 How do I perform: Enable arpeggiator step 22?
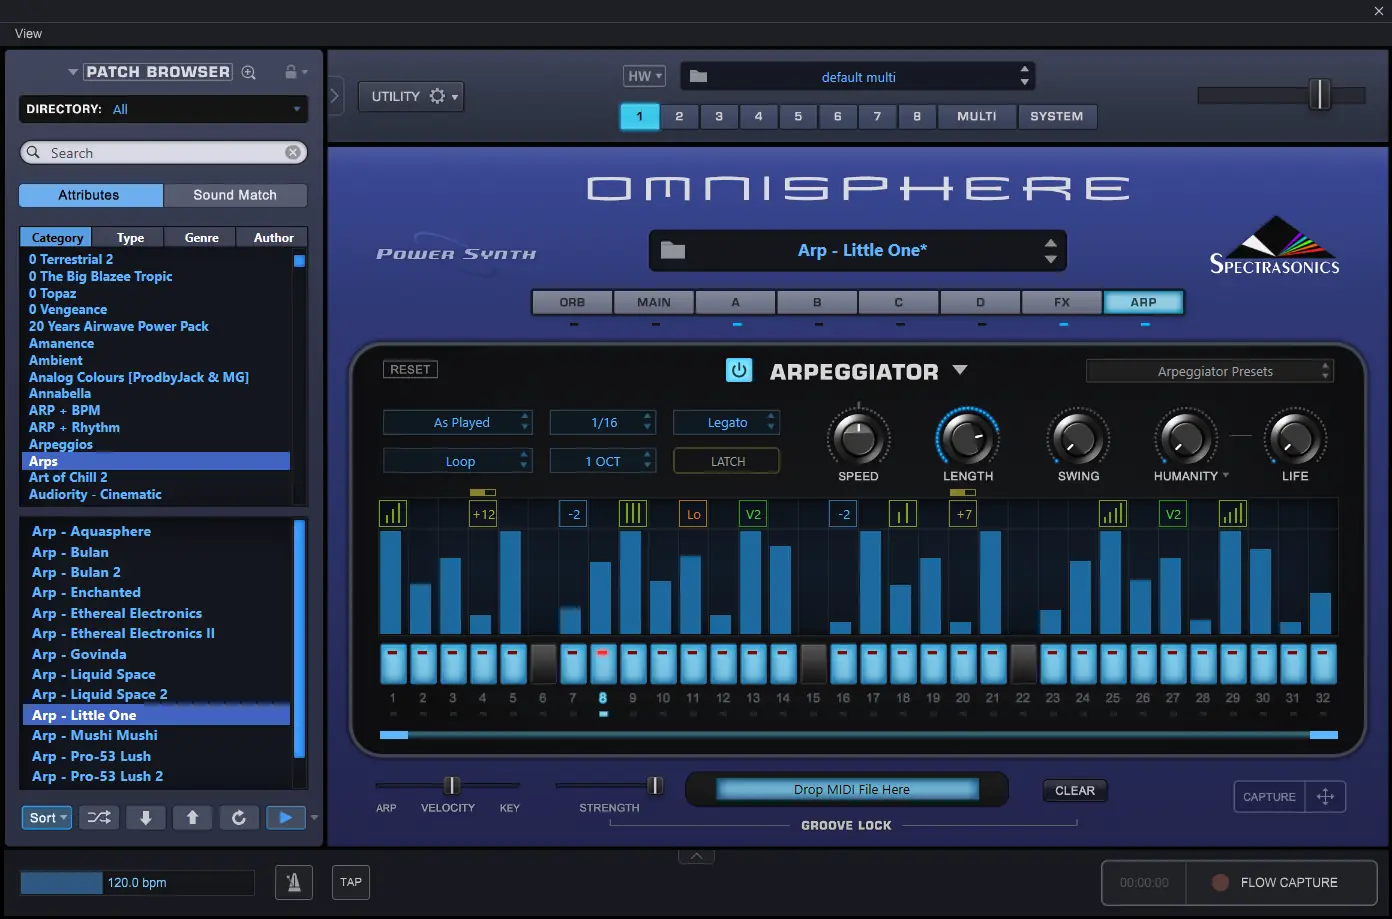[x=1023, y=663]
